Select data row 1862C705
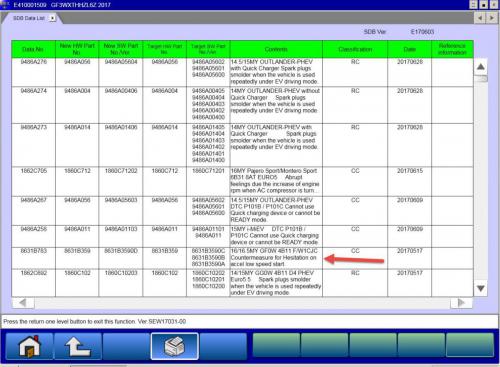The width and height of the screenshot is (500, 367). pyautogui.click(x=242, y=181)
